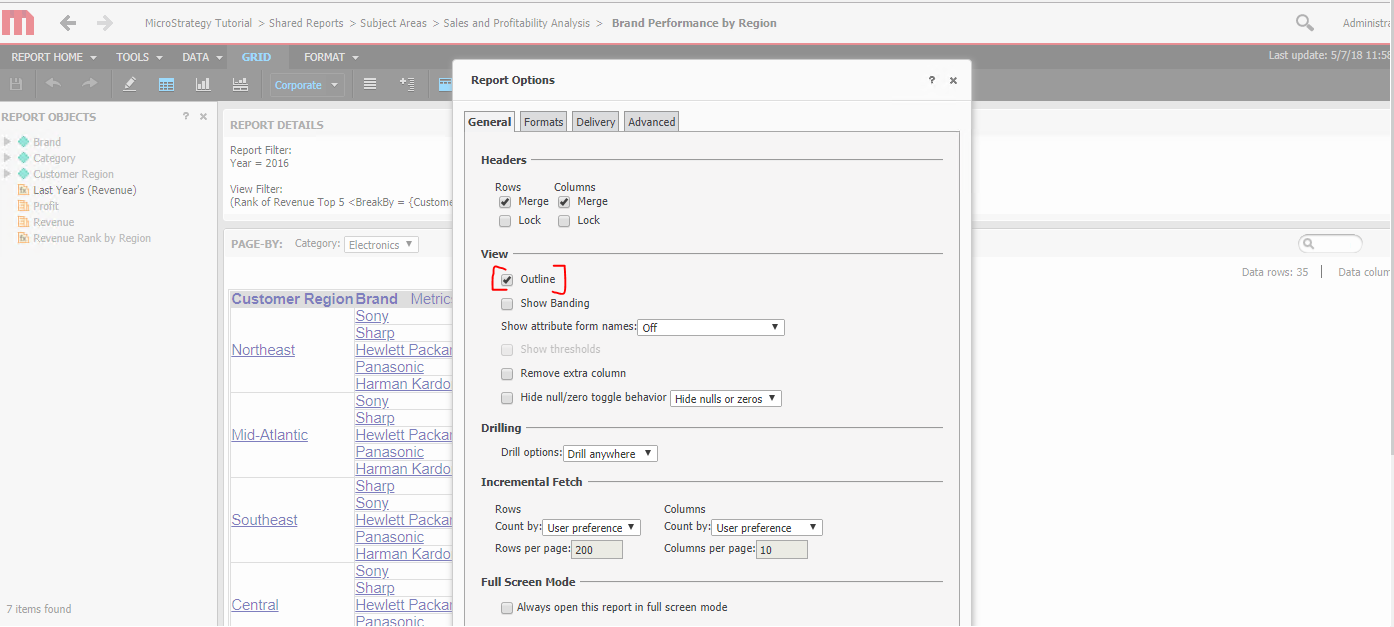Click the Undo arrow in the toolbar

[52, 84]
